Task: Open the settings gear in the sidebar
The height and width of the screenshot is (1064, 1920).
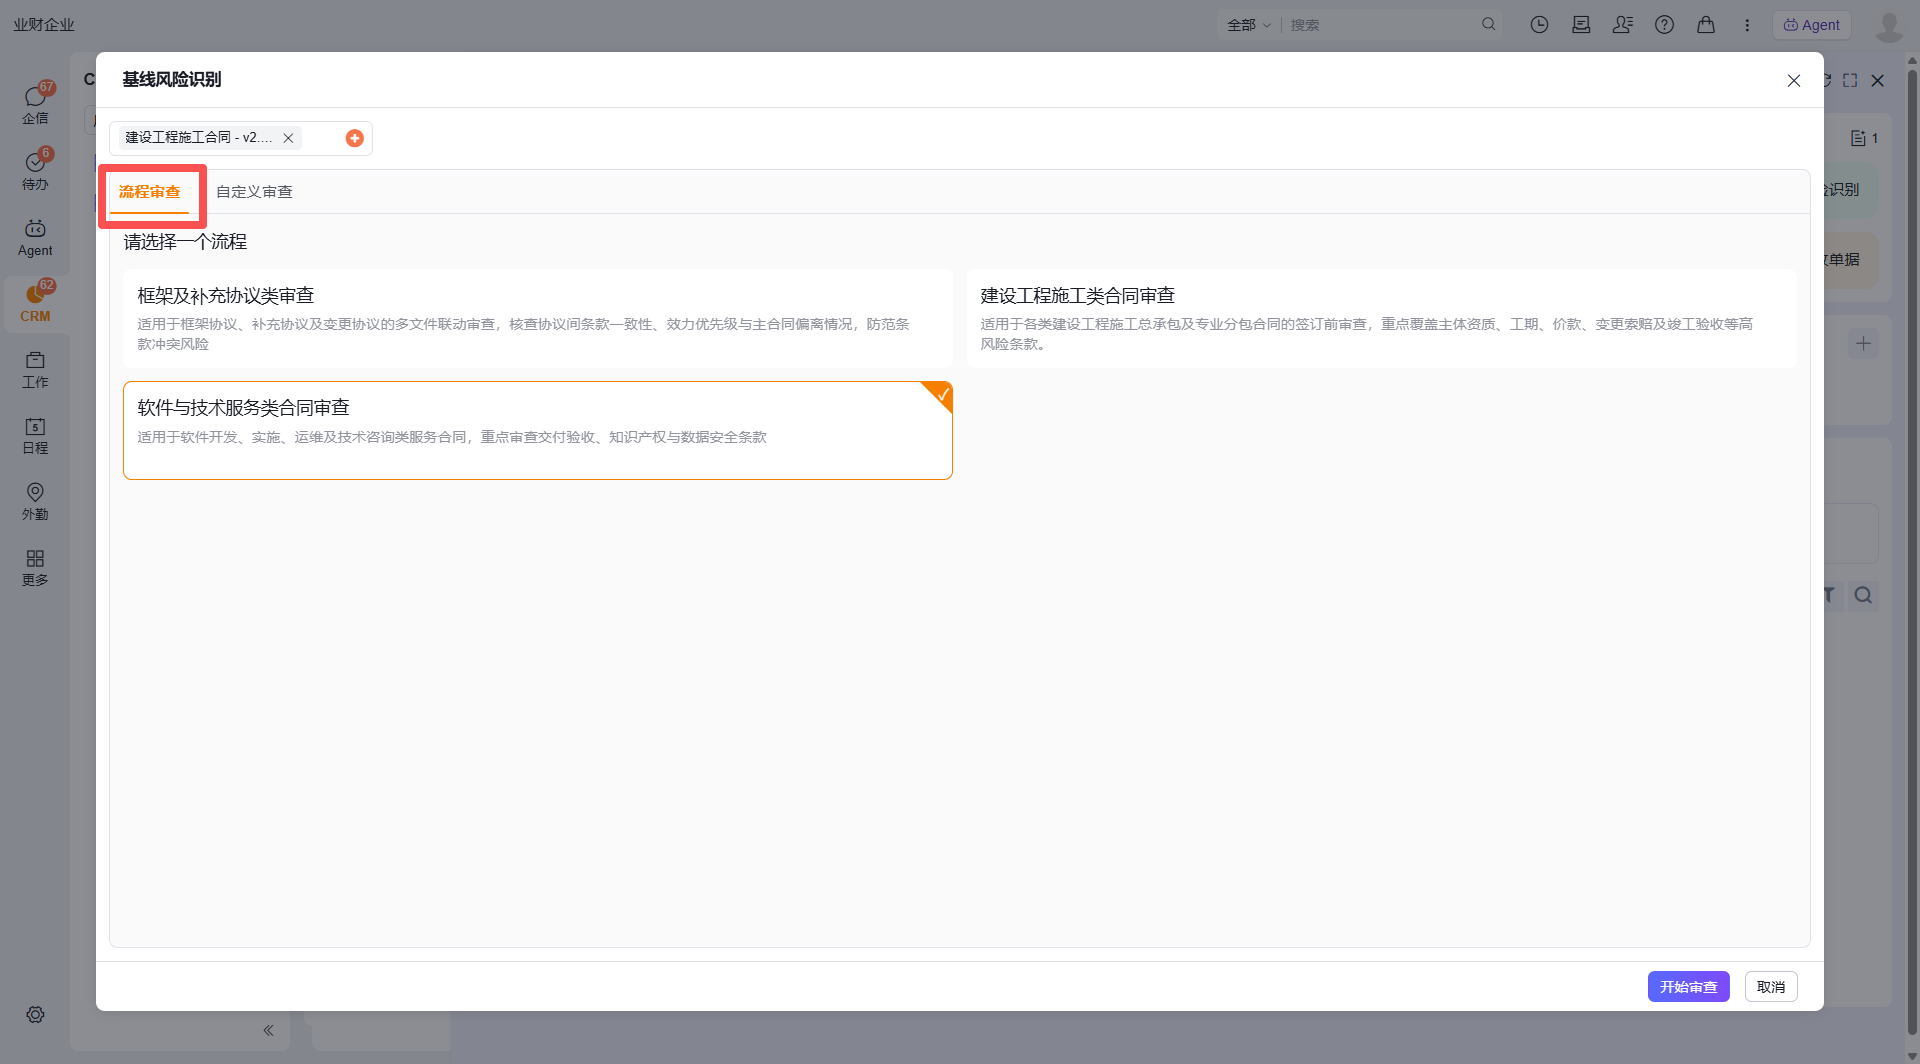Action: pos(35,1014)
